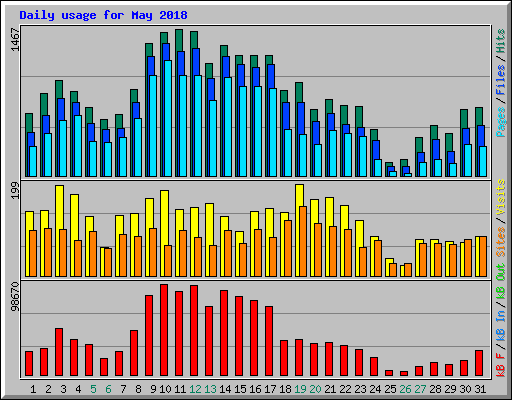The image size is (512, 400).
Task: Click the 'Files' legend label
Action: coord(501,80)
